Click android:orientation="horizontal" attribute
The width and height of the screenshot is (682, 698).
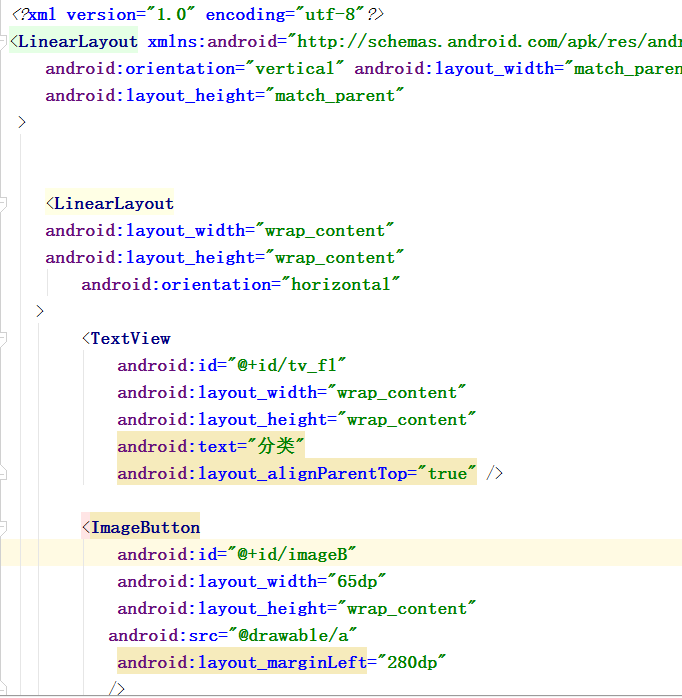pyautogui.click(x=240, y=284)
